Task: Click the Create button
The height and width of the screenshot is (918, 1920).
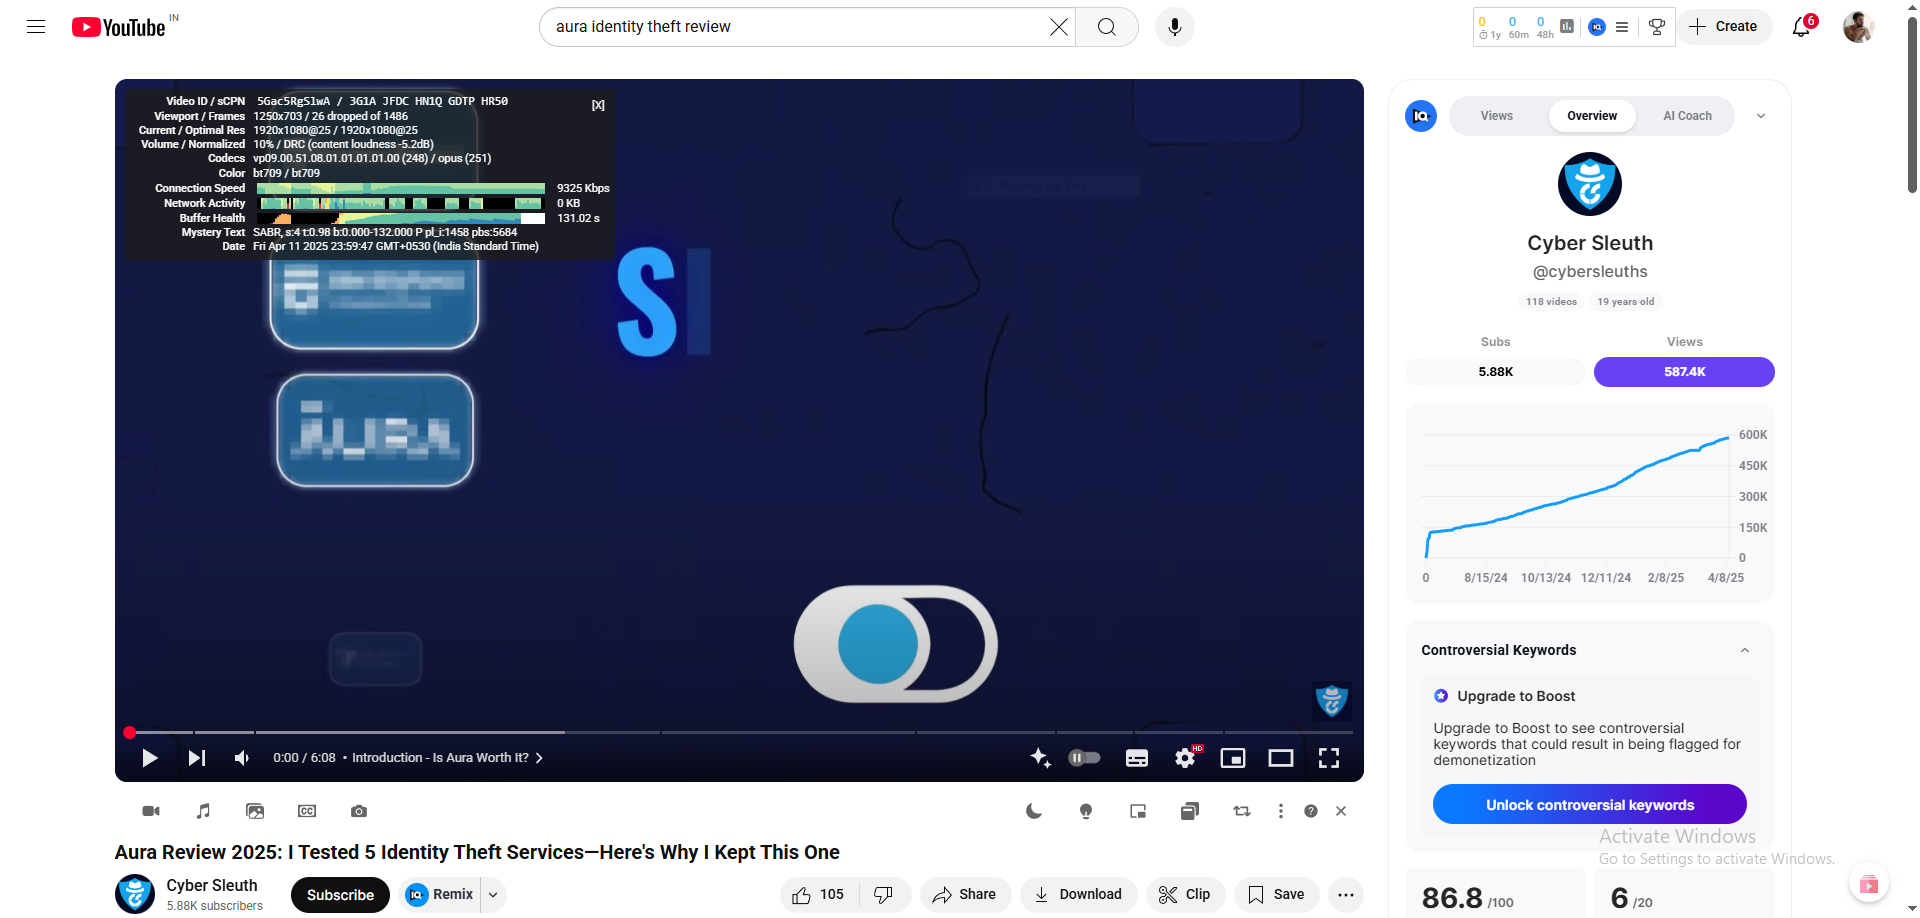Action: 1724,27
